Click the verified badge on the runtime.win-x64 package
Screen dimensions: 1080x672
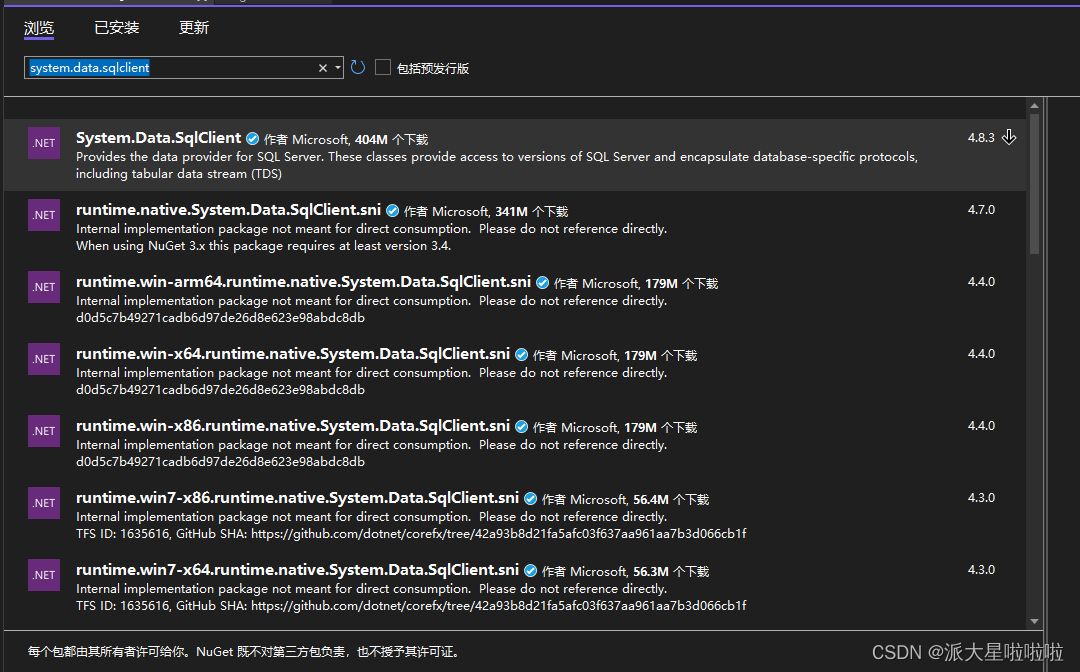(521, 354)
